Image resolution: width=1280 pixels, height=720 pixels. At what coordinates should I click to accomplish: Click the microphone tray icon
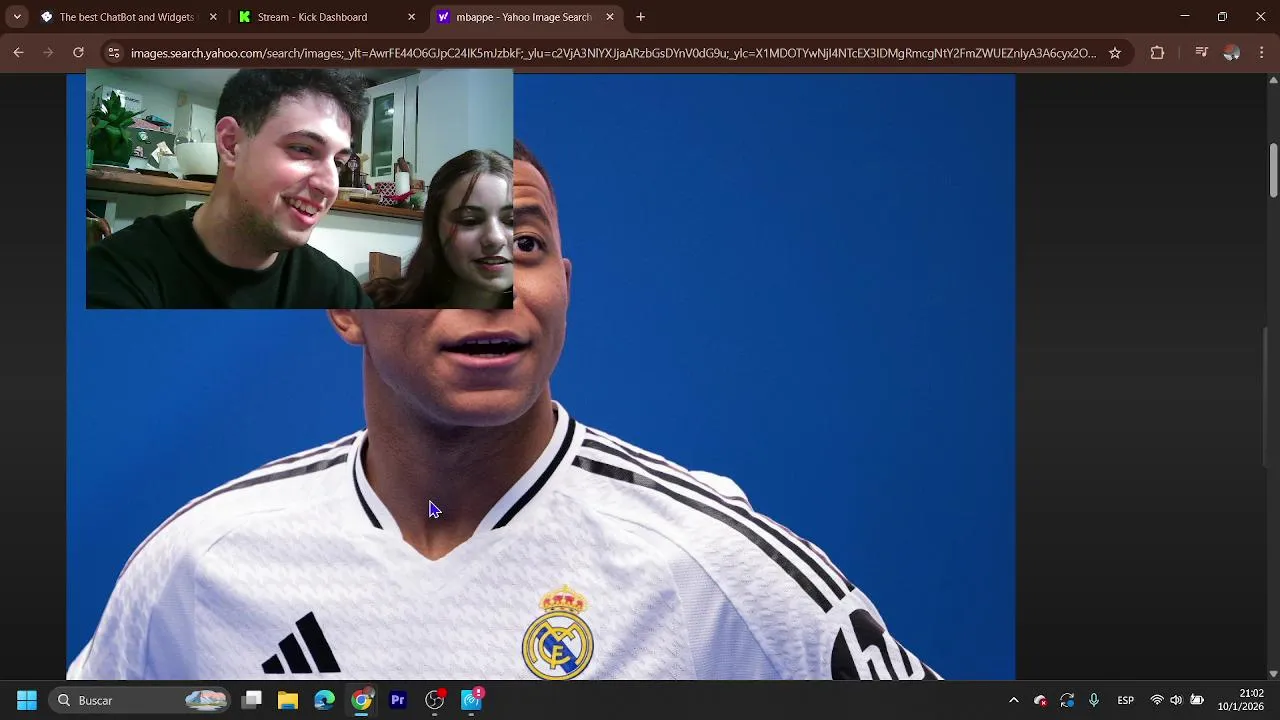1094,700
